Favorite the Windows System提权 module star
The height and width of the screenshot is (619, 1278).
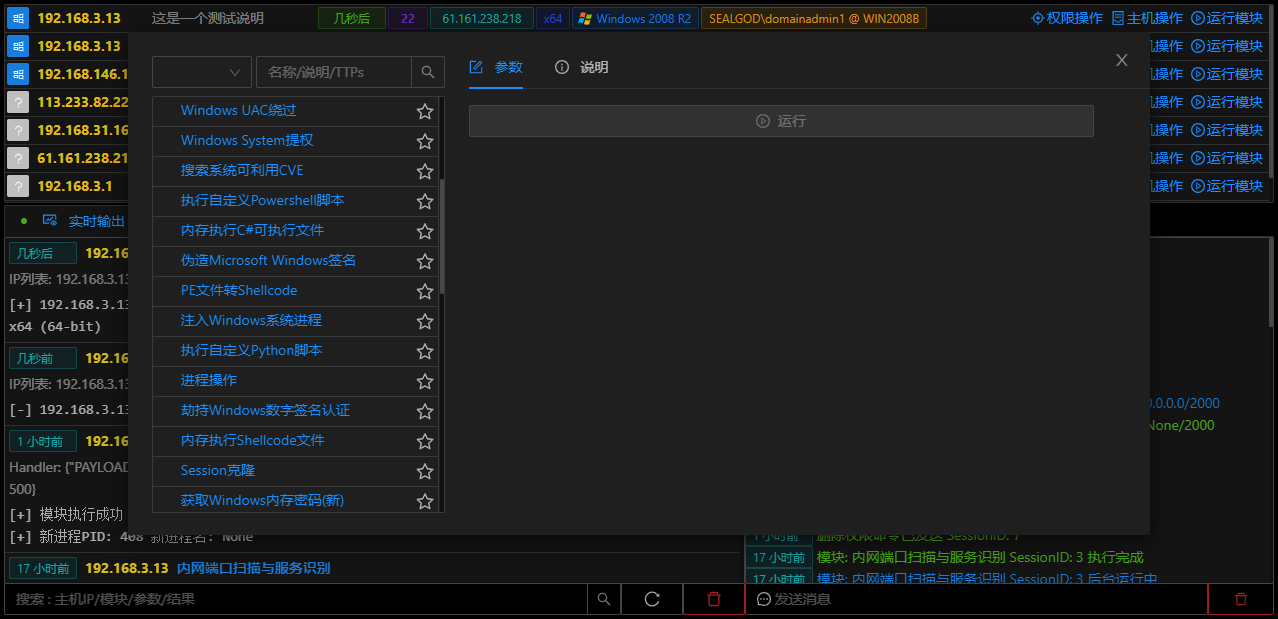425,141
